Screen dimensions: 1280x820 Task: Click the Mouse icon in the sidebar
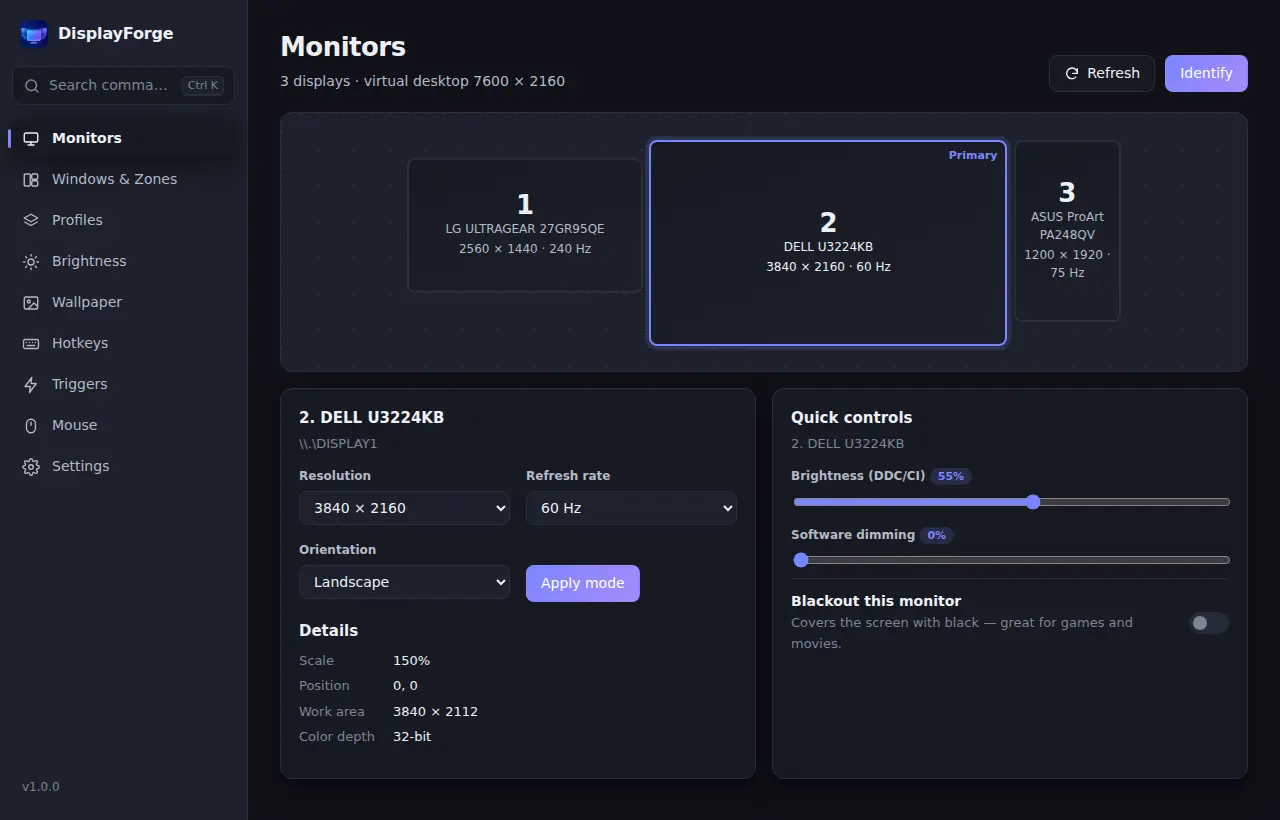pyautogui.click(x=31, y=425)
